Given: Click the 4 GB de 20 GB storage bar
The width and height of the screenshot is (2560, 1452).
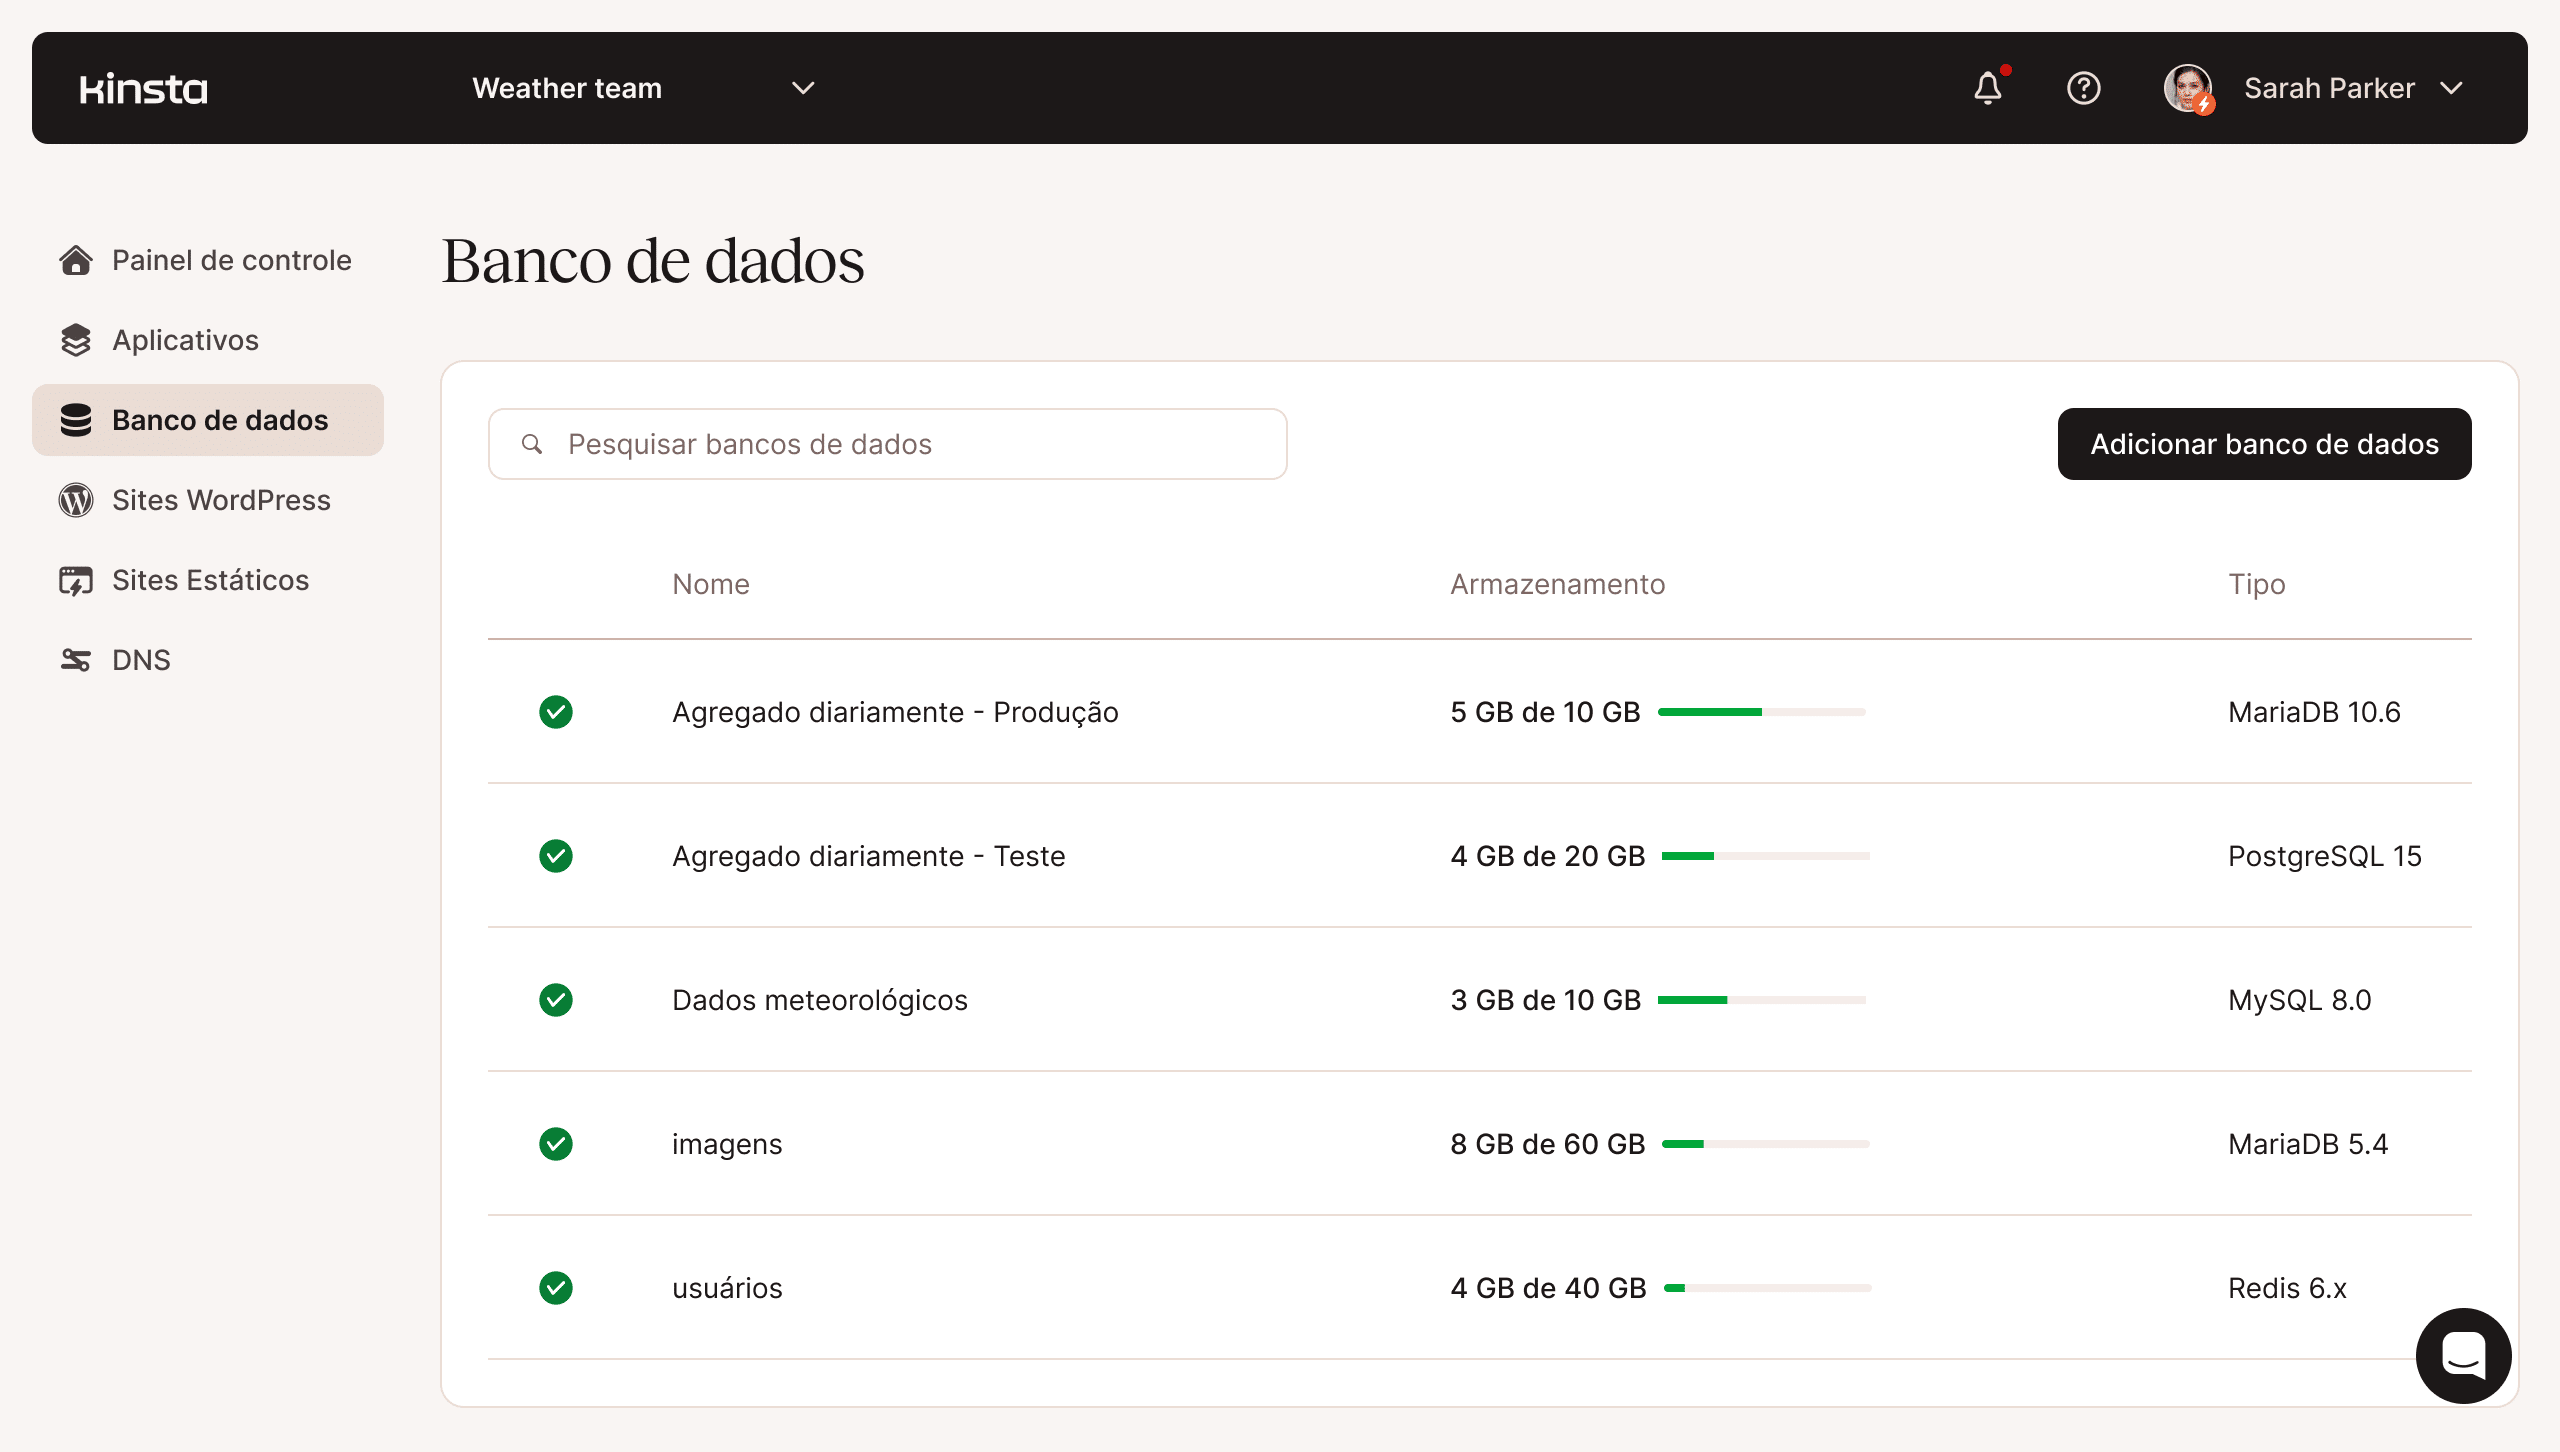Looking at the screenshot, I should 1766,856.
